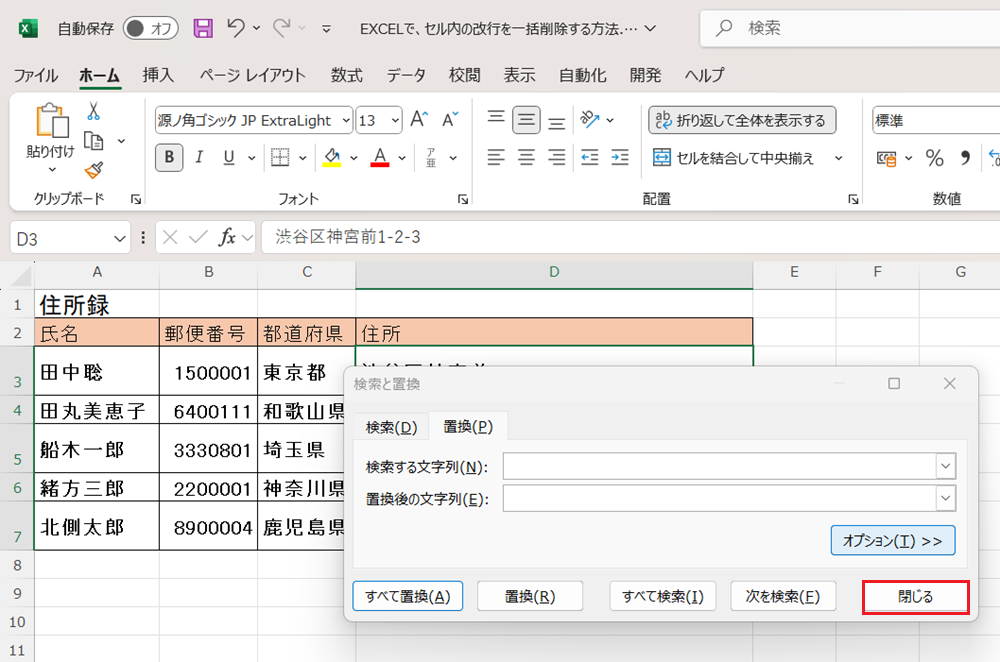Open the 挿入 ribbon tab
This screenshot has height=662, width=1000.
[x=158, y=75]
